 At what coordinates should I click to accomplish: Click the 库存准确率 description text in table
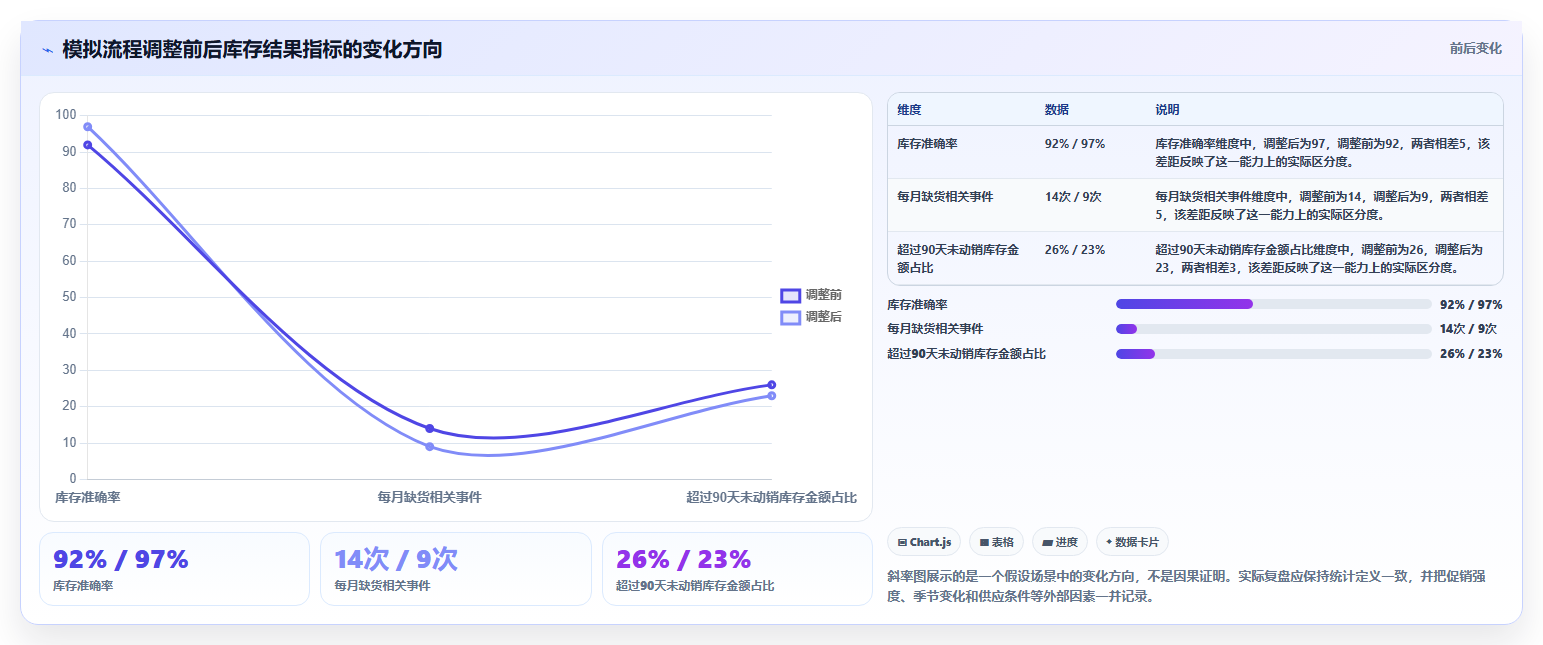click(x=1322, y=152)
